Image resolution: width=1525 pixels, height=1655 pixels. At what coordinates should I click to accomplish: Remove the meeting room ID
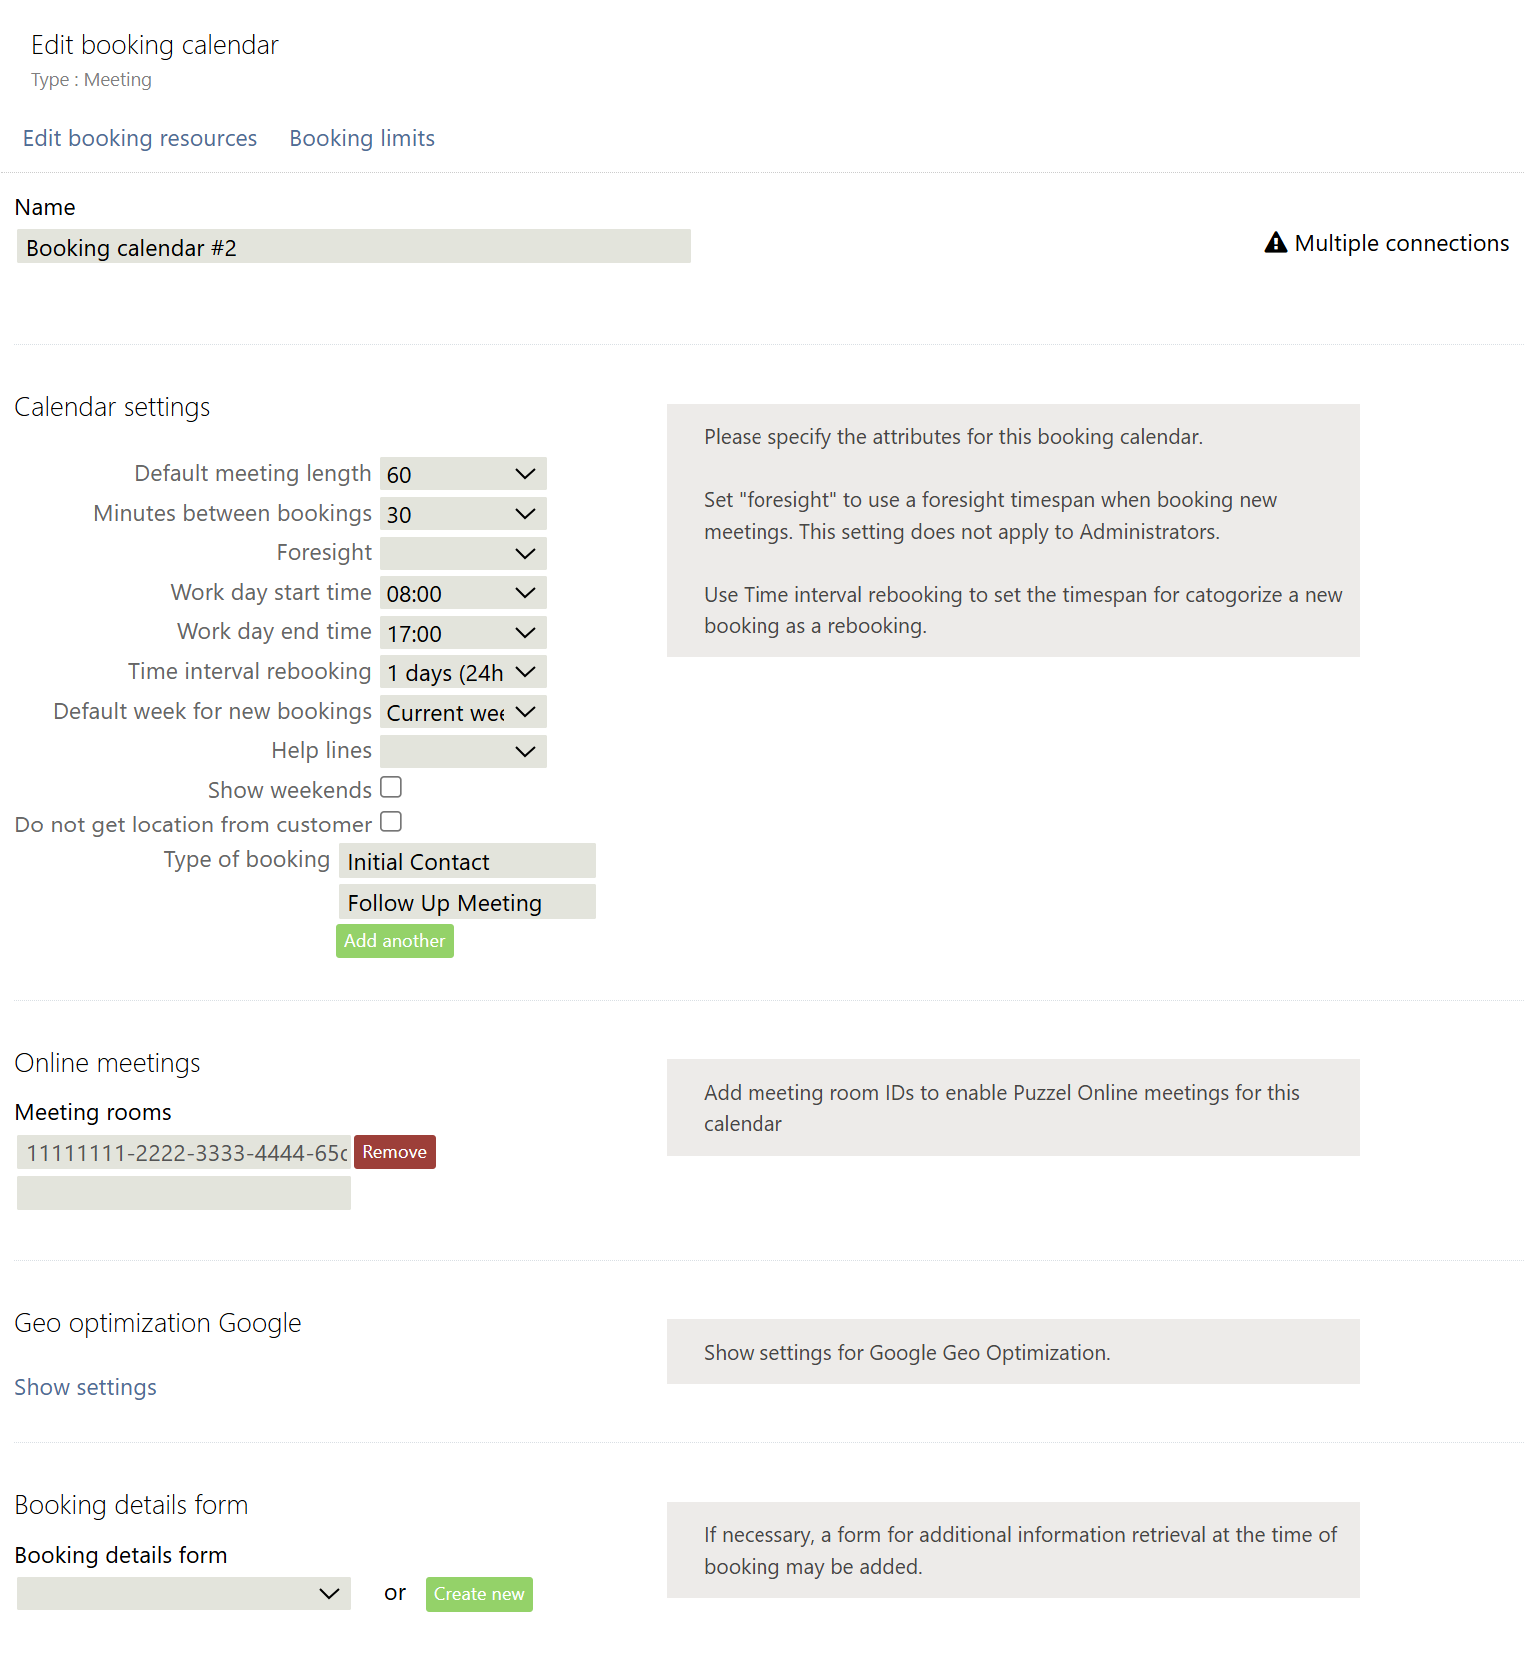click(395, 1152)
